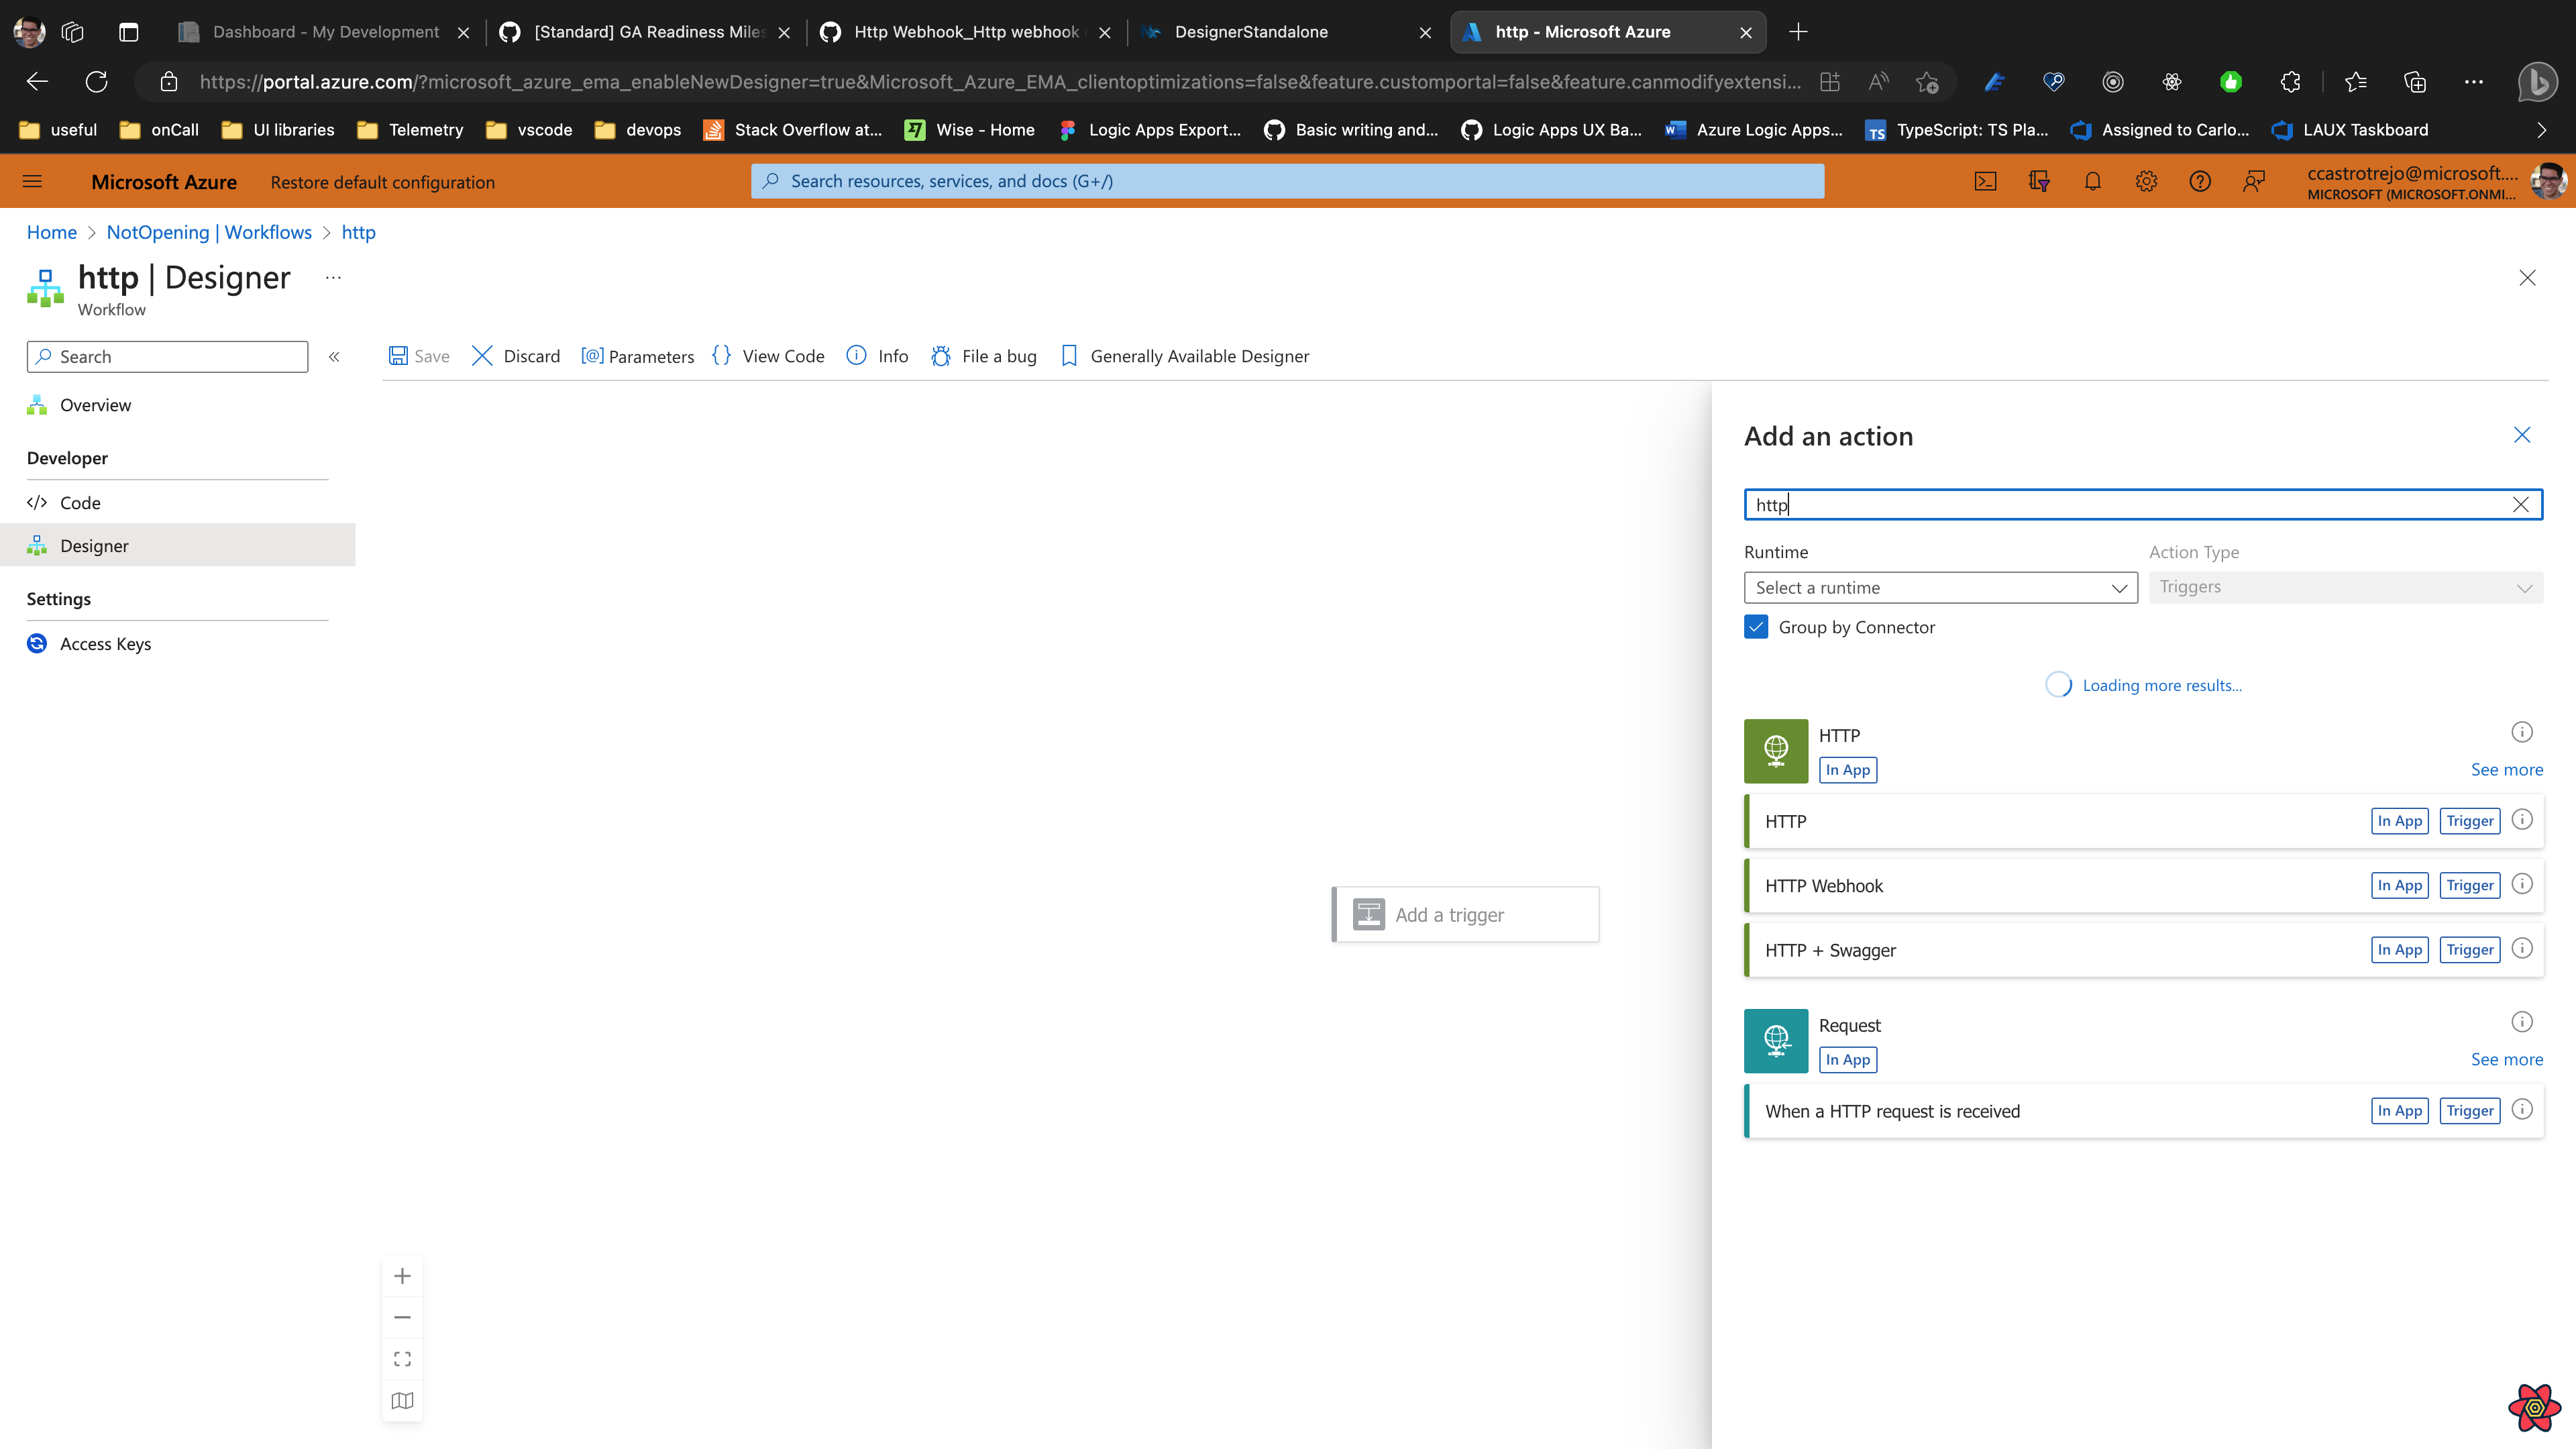Open the Code section under Developer
The height and width of the screenshot is (1449, 2576).
80,502
